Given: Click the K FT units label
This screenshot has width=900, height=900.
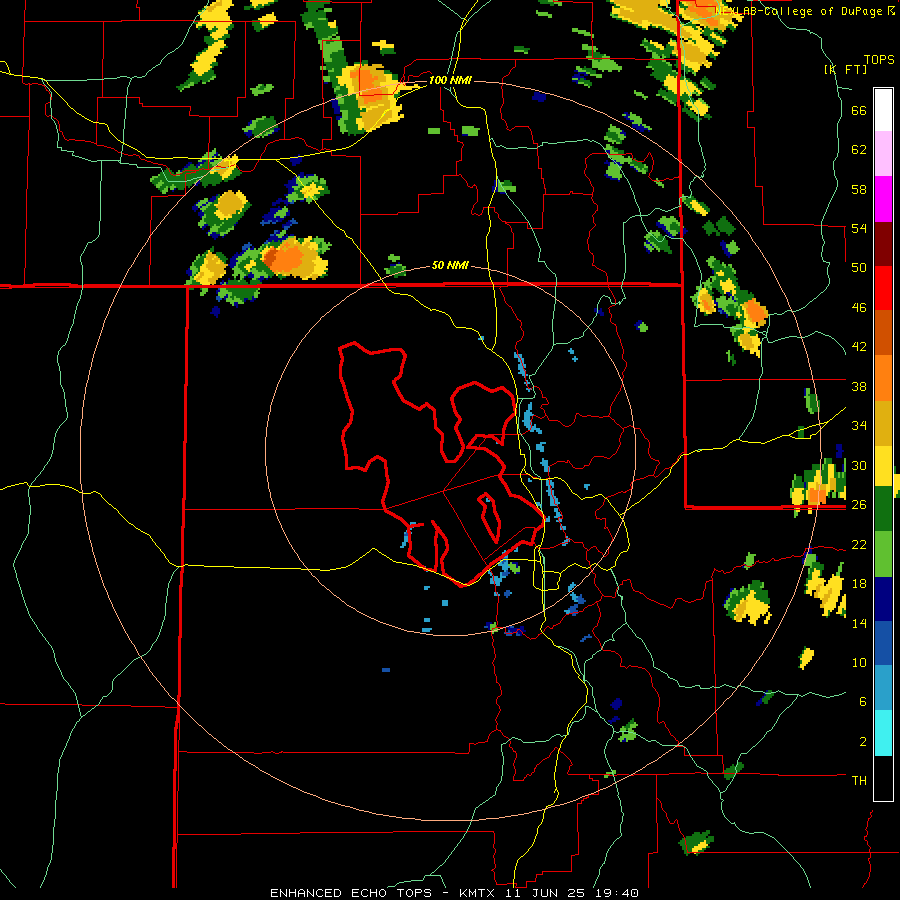Looking at the screenshot, I should coord(846,69).
